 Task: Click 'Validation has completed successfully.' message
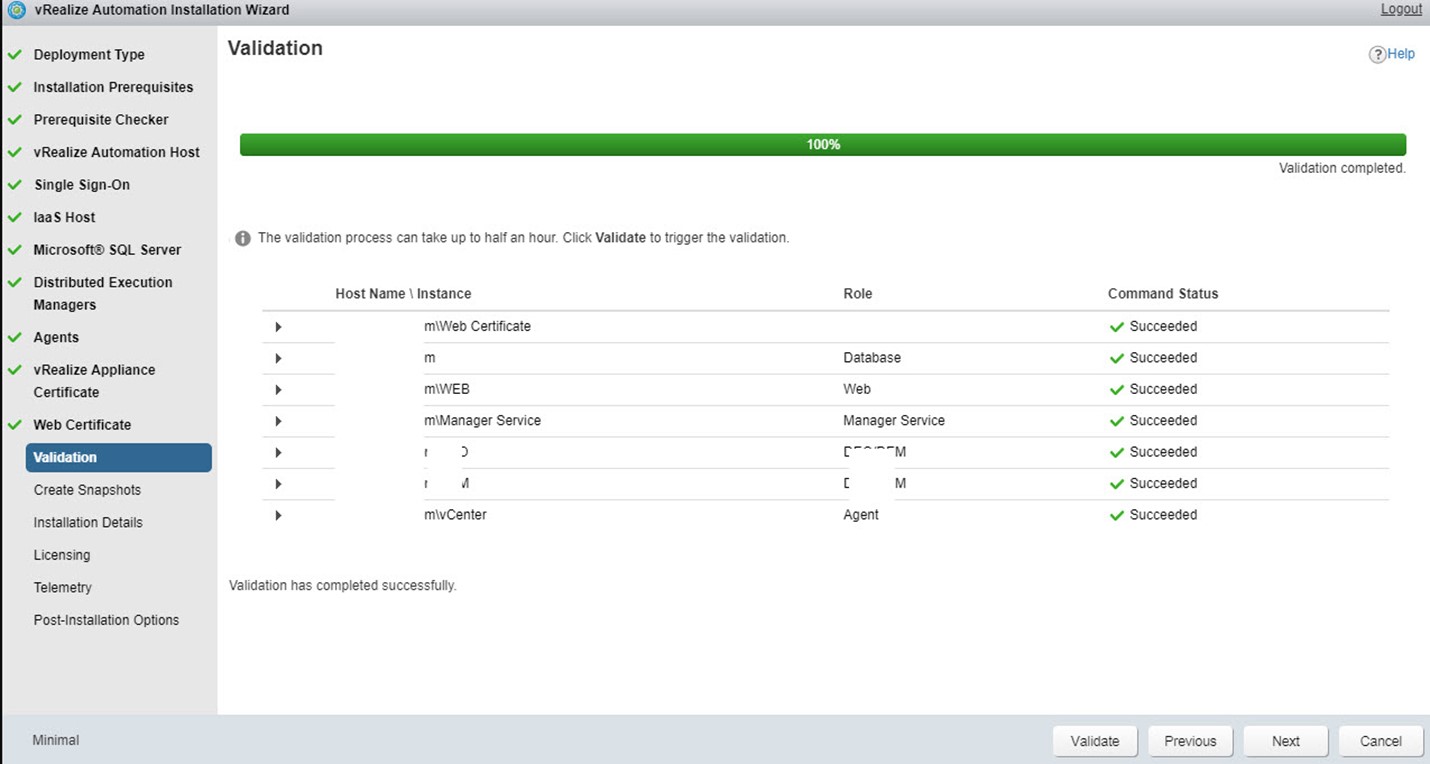(x=343, y=586)
